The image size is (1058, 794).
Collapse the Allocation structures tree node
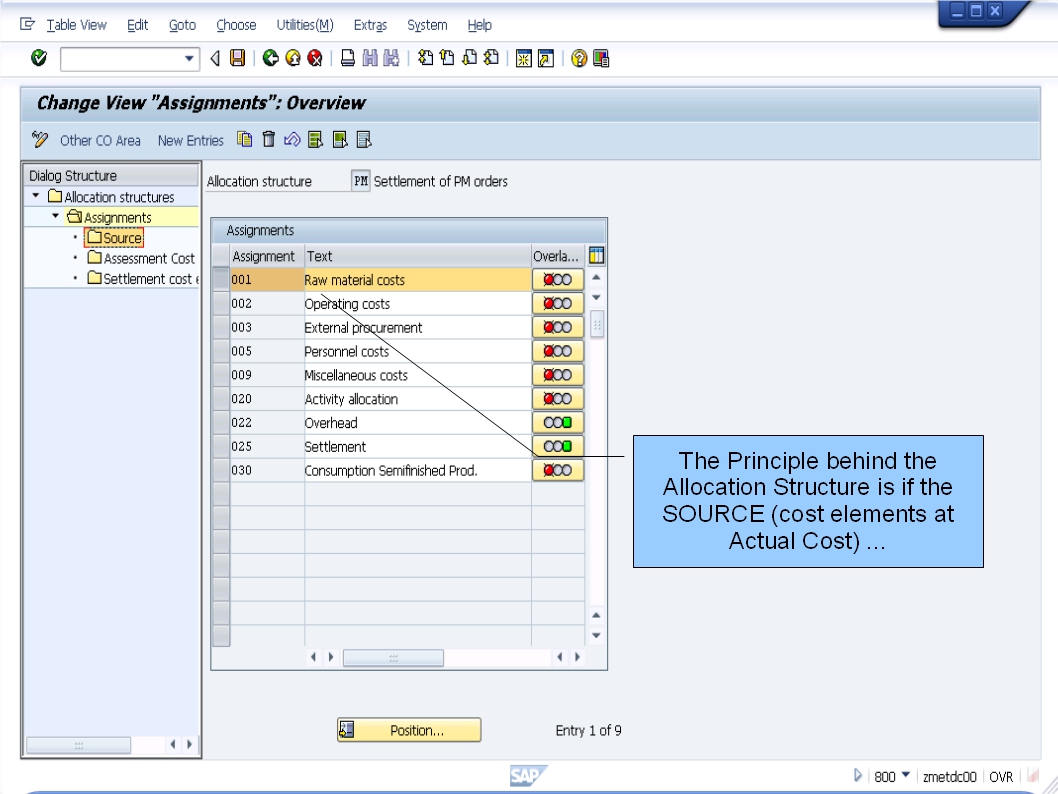[36, 196]
